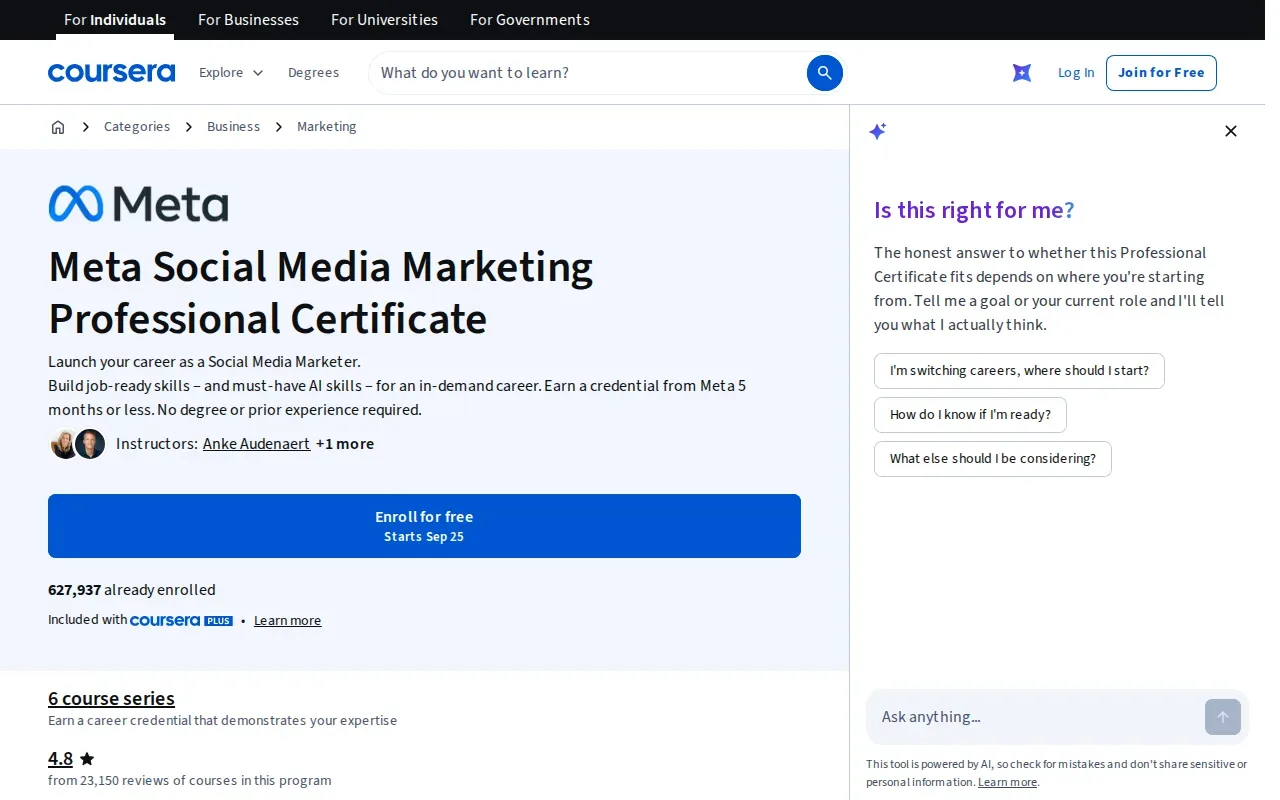Go to Categories breadcrumb
The width and height of the screenshot is (1280, 800).
[x=137, y=127]
